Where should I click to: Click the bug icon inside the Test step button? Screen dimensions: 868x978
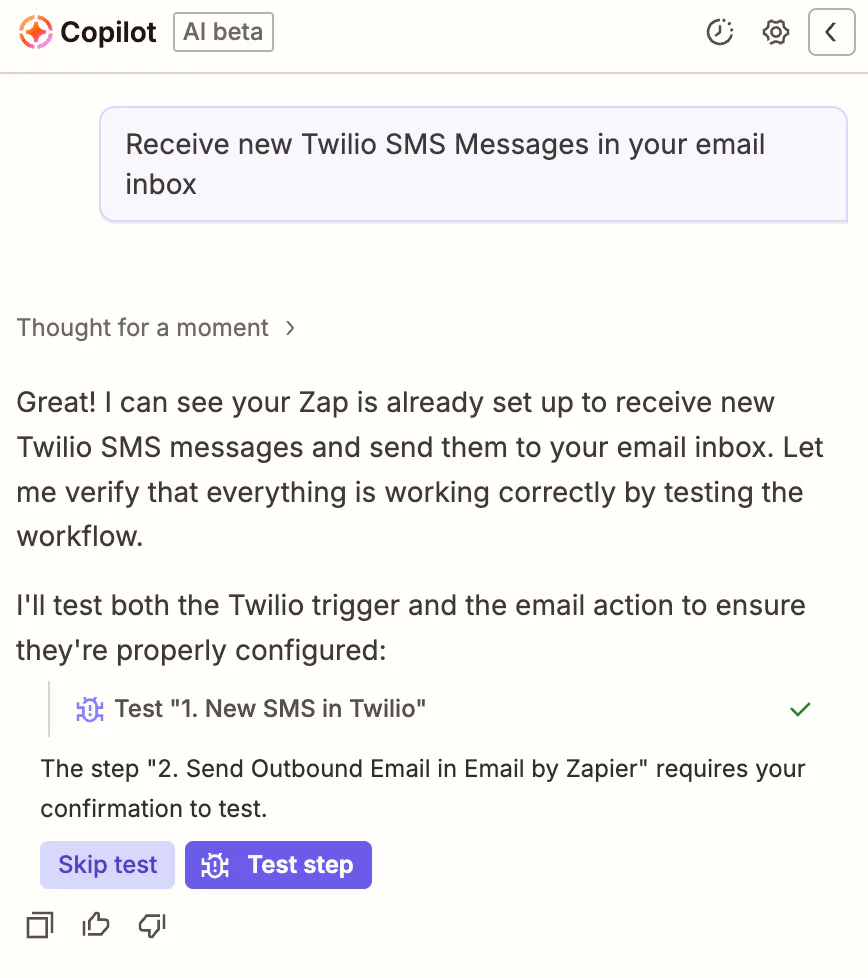(x=214, y=865)
